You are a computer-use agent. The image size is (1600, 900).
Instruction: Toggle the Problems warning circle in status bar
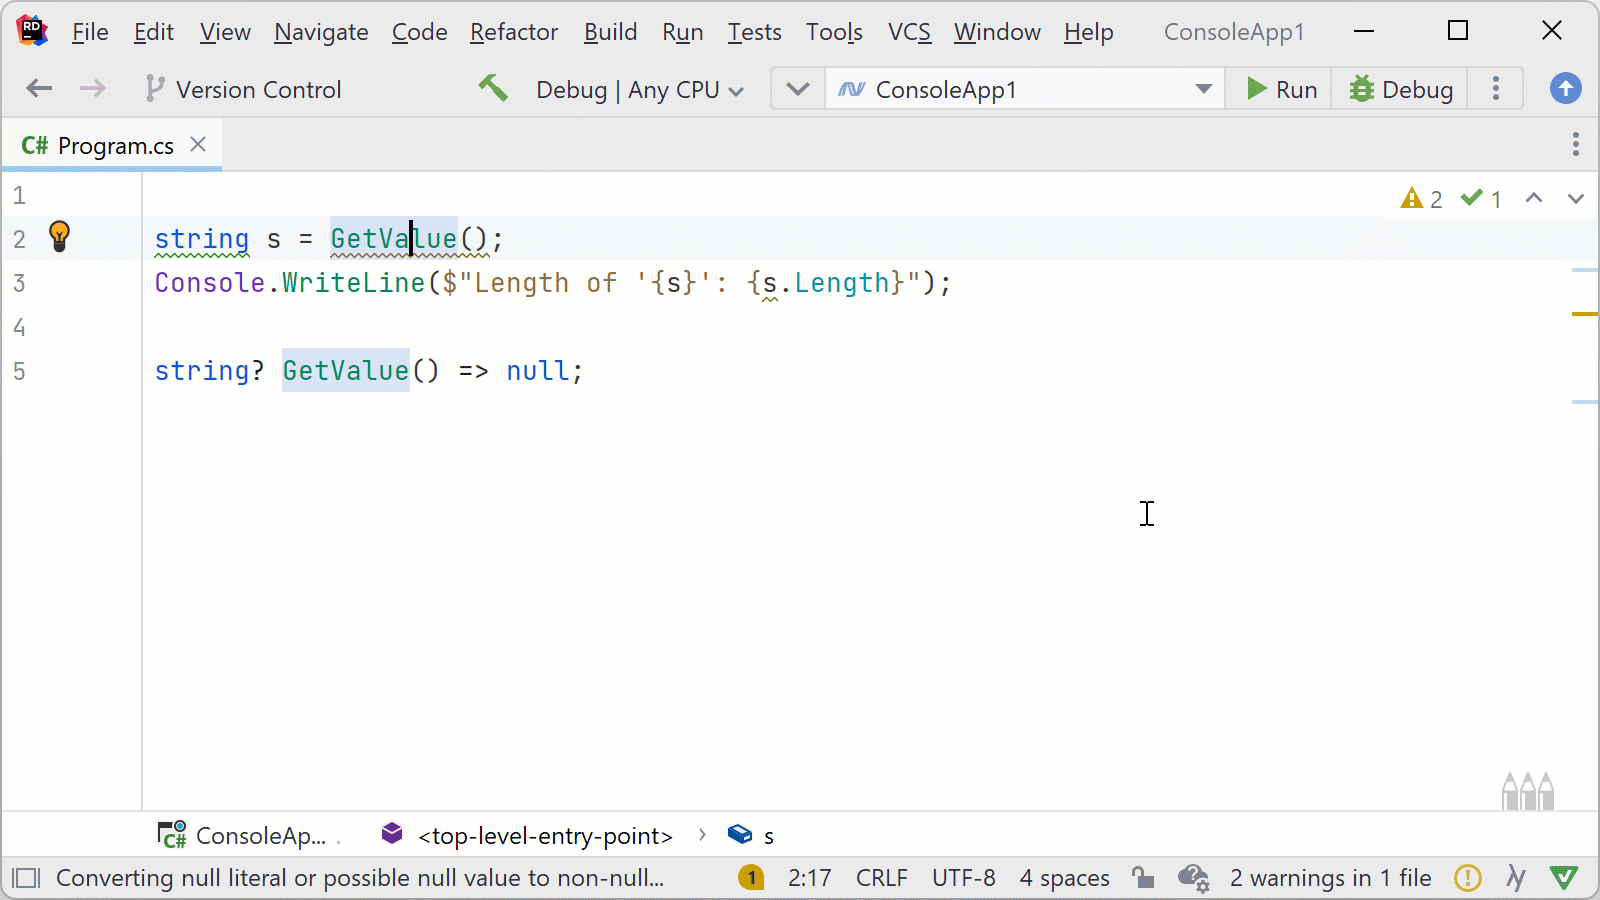pyautogui.click(x=1468, y=878)
